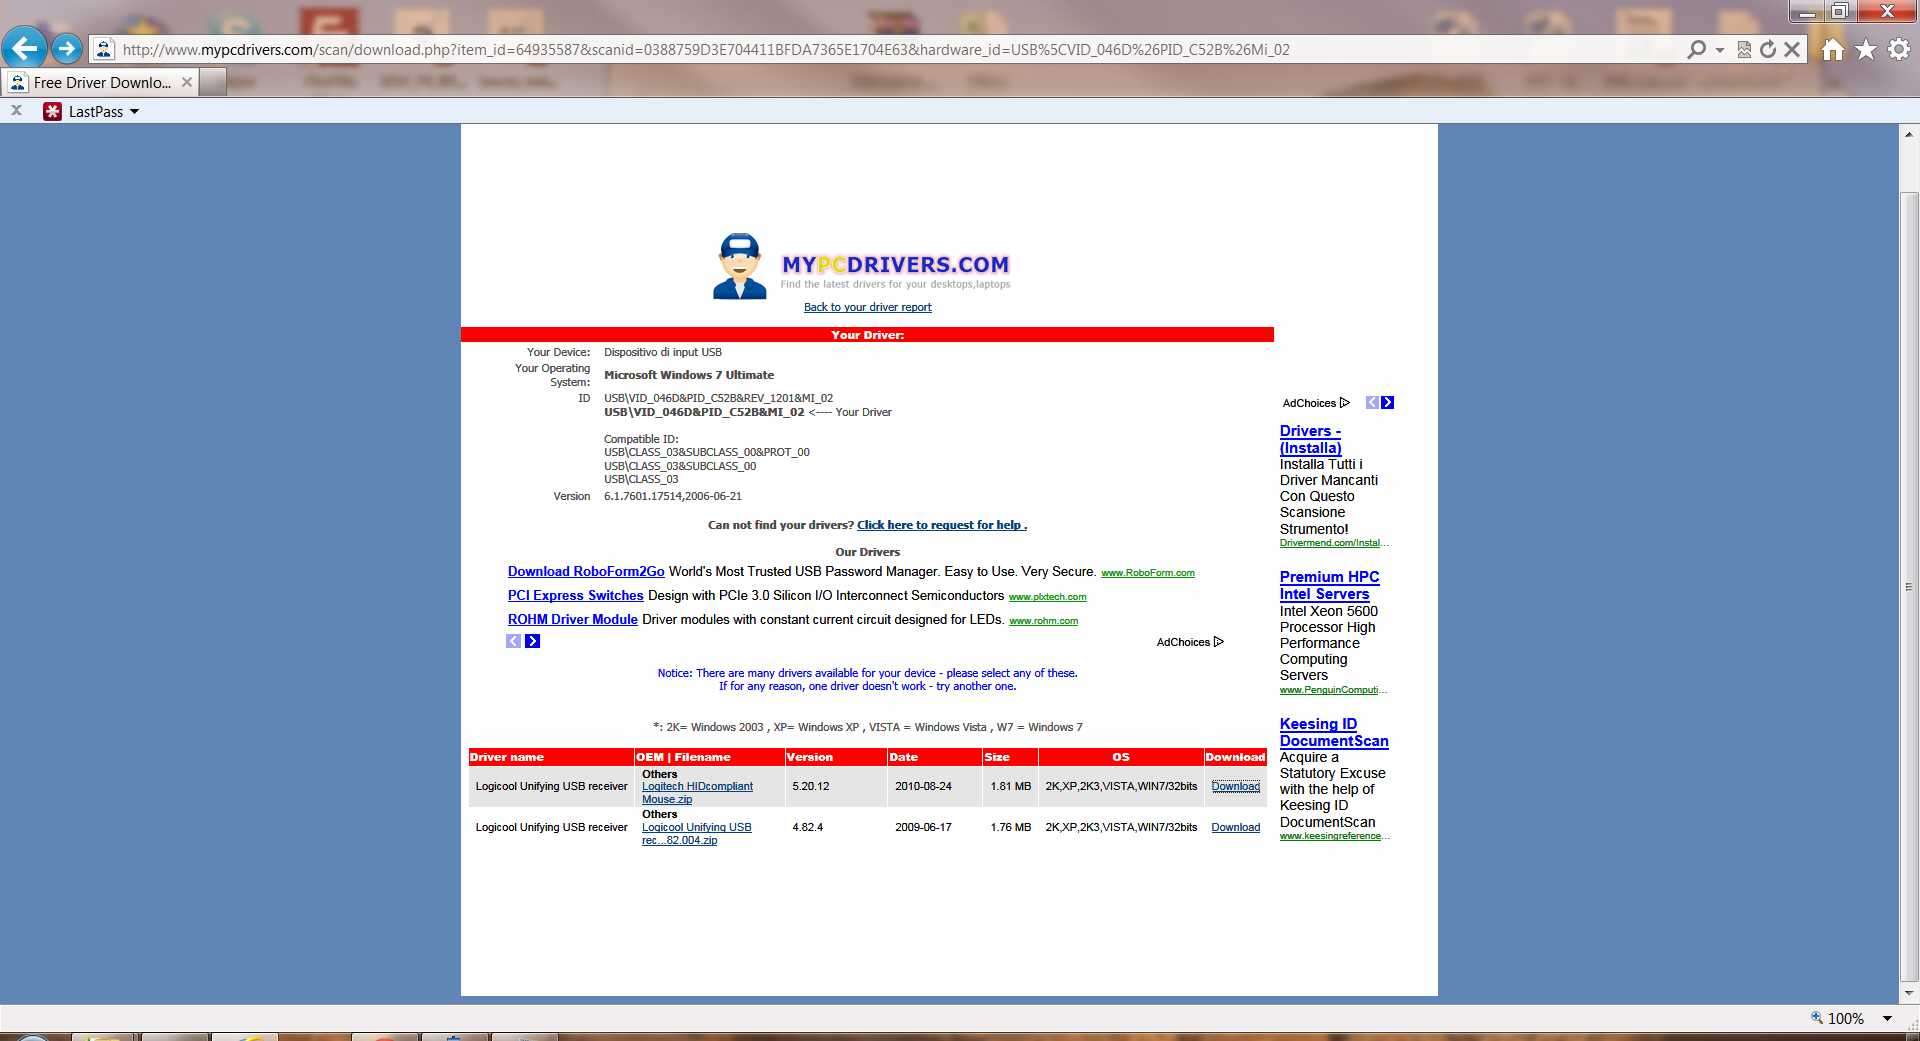1920x1041 pixels.
Task: Refresh the page with the reload icon
Action: tap(1768, 49)
